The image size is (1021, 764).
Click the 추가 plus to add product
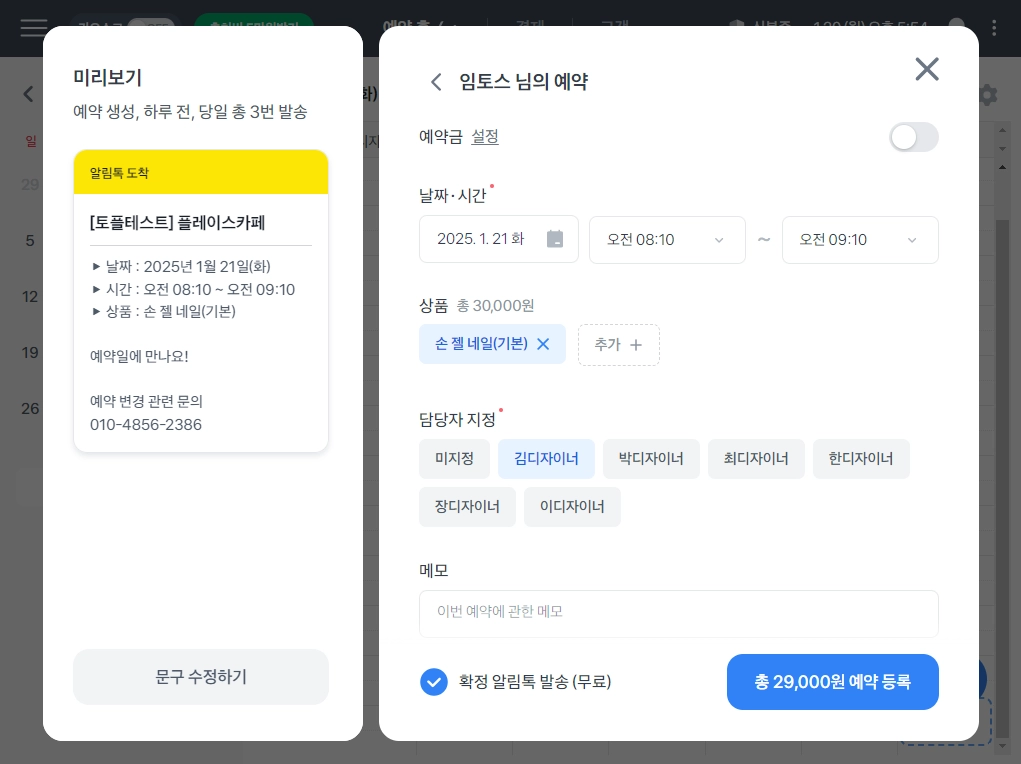619,344
